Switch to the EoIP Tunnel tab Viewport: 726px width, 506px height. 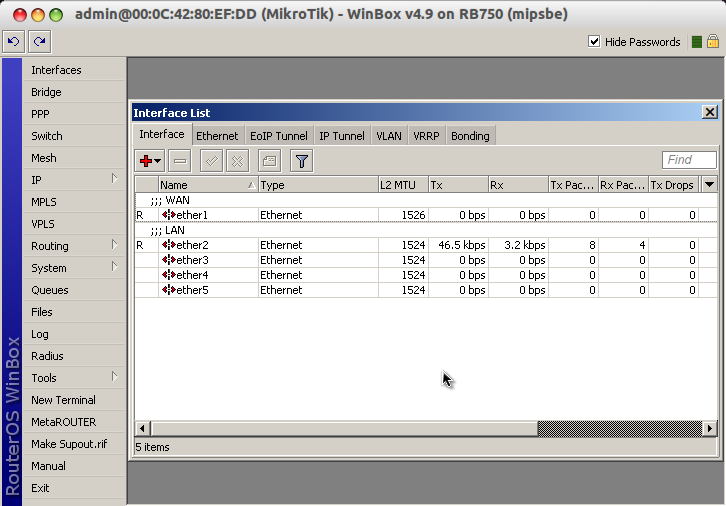click(279, 136)
